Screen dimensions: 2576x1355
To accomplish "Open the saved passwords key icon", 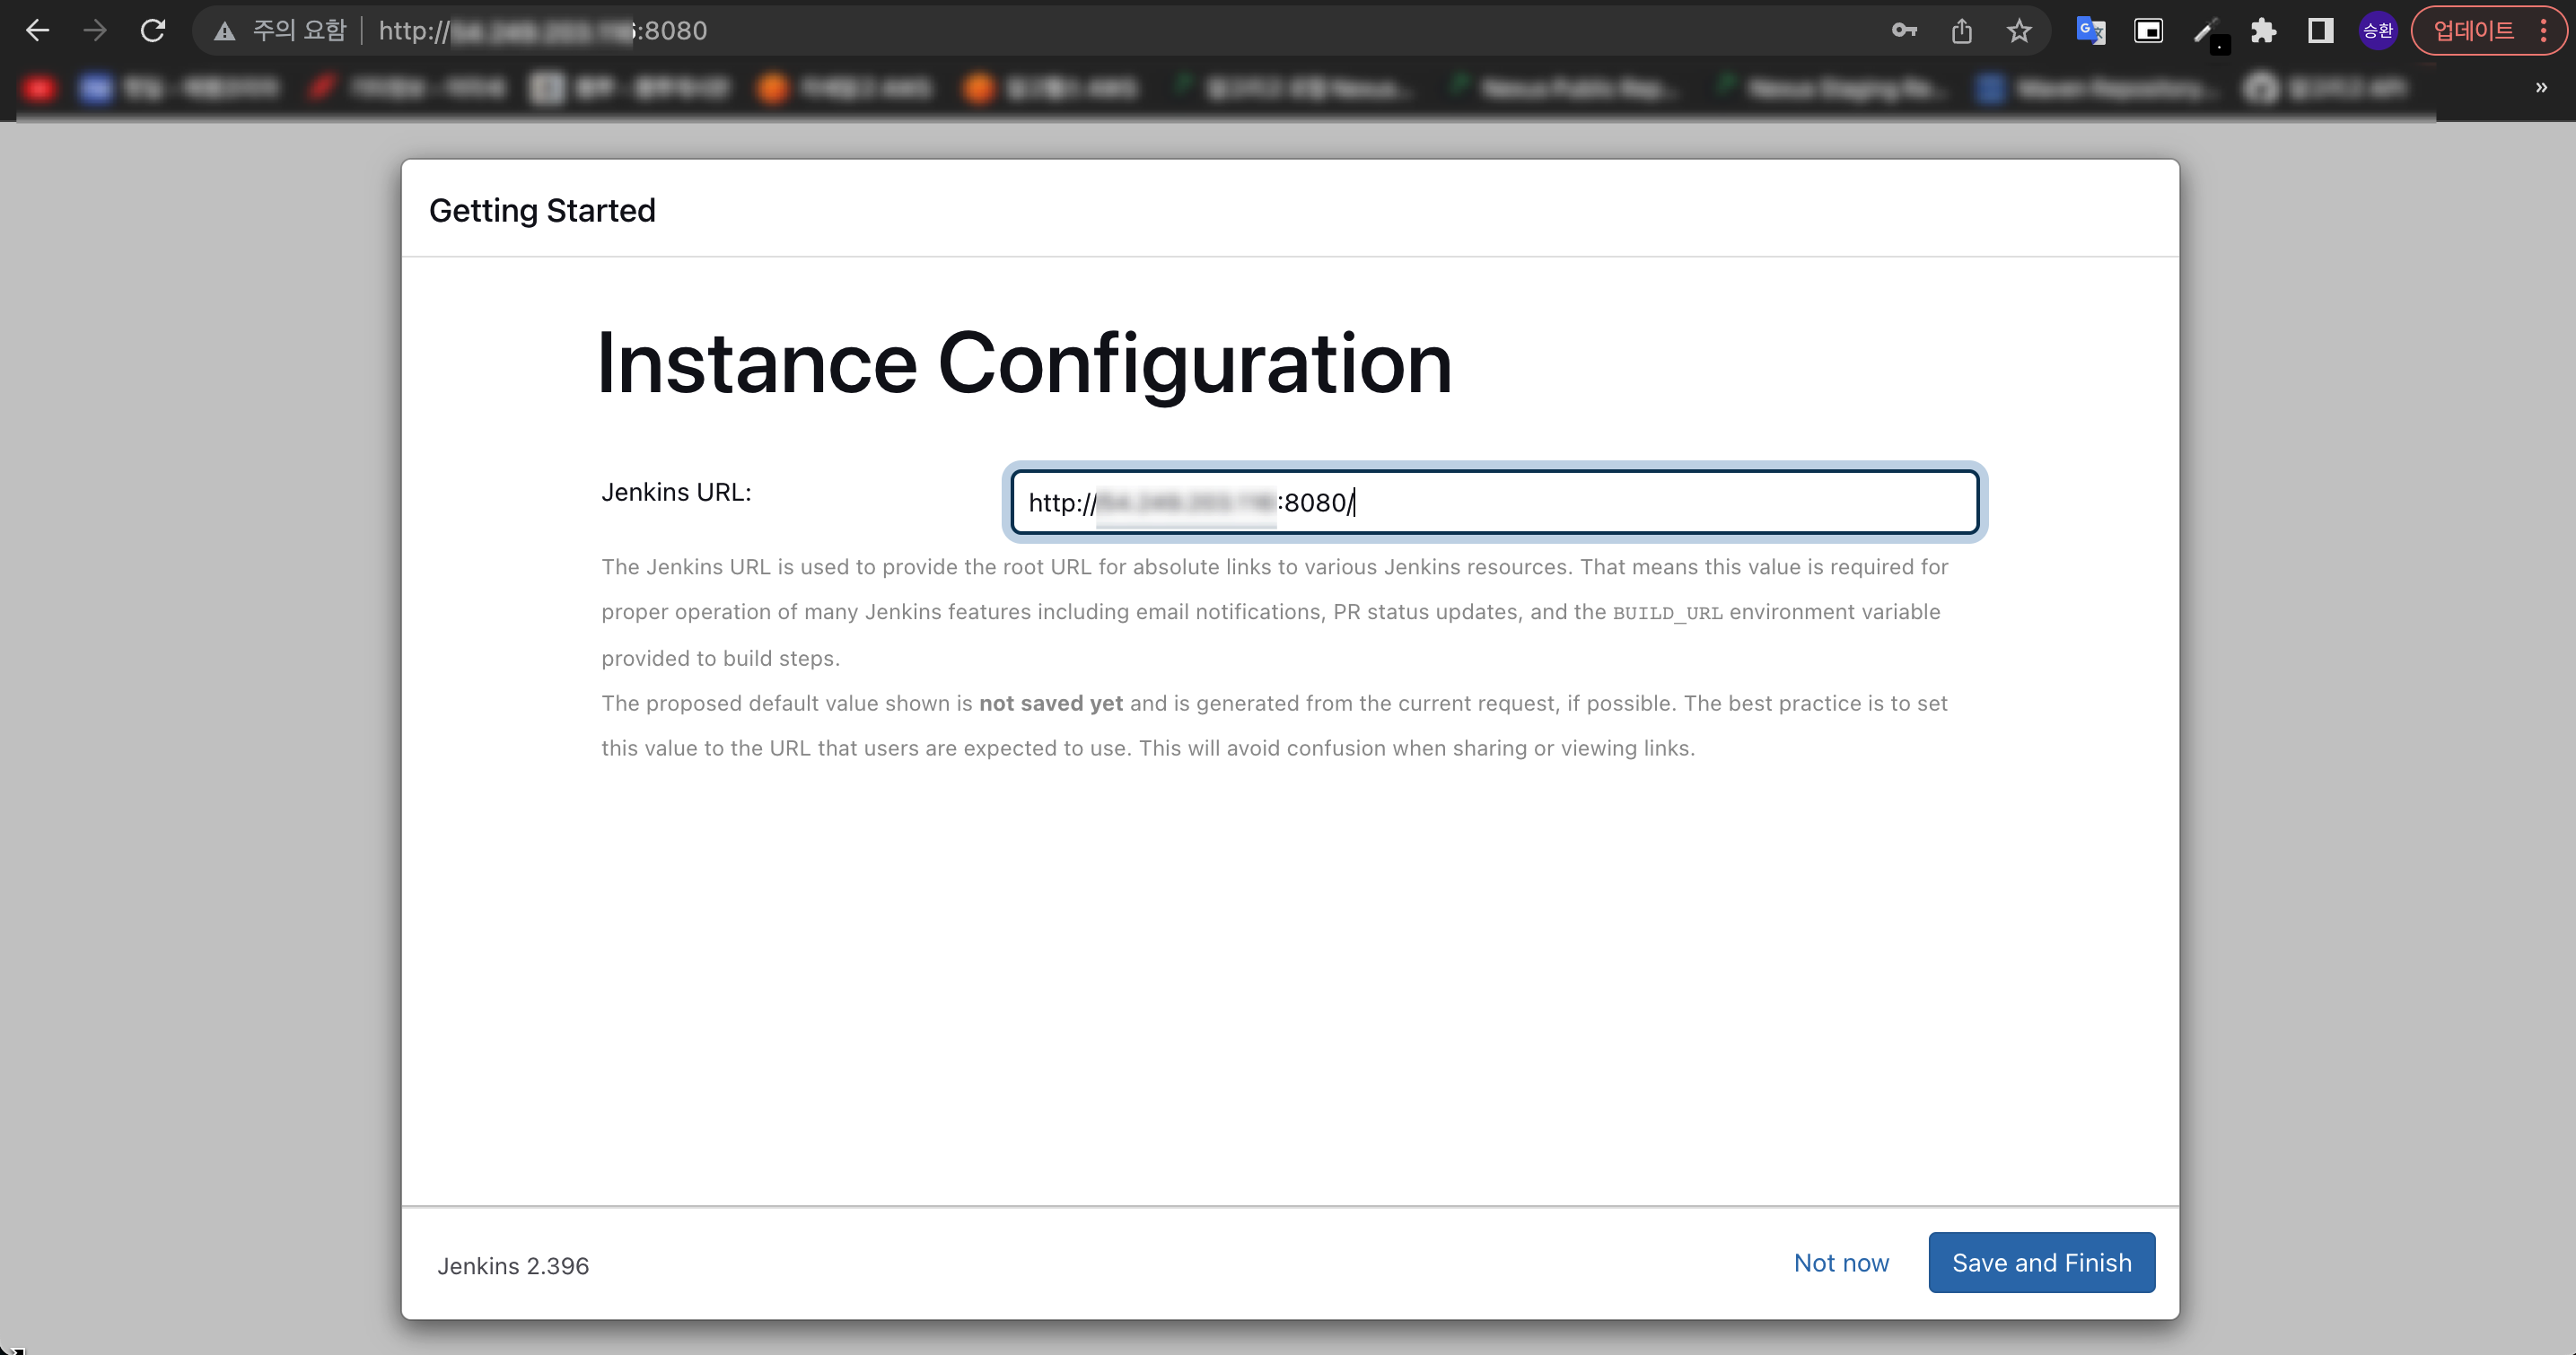I will pos(1904,31).
